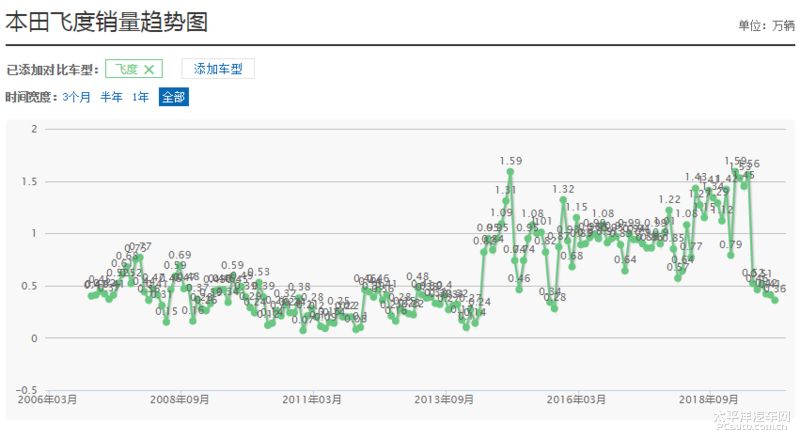Click the 2006年03月 axis label
This screenshot has width=800, height=438.
47,399
